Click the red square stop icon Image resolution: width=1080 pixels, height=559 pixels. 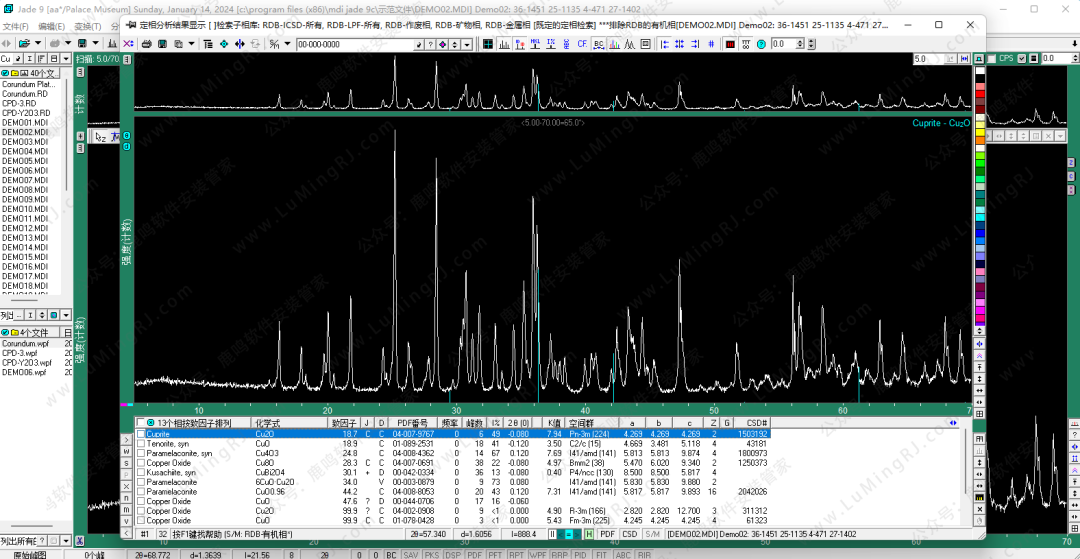[x=730, y=44]
